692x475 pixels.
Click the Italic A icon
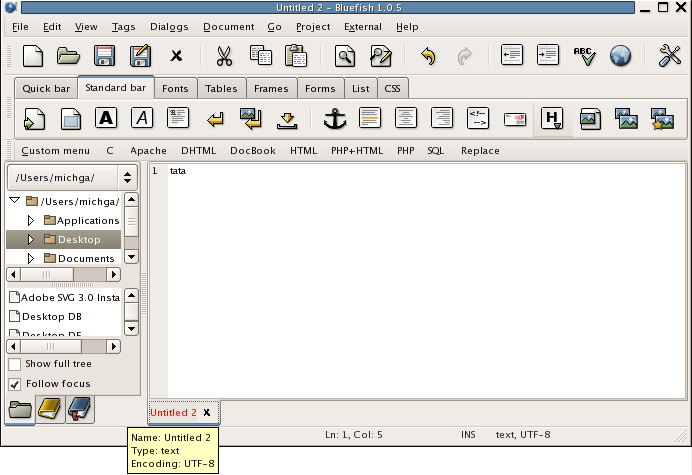point(143,119)
